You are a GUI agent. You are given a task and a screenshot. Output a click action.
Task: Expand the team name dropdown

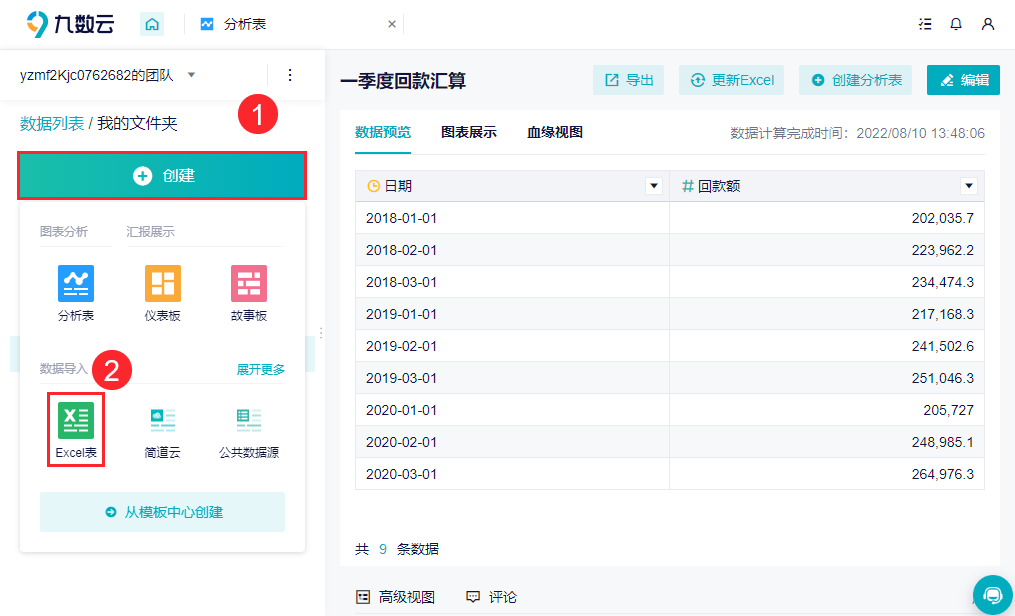click(x=192, y=75)
